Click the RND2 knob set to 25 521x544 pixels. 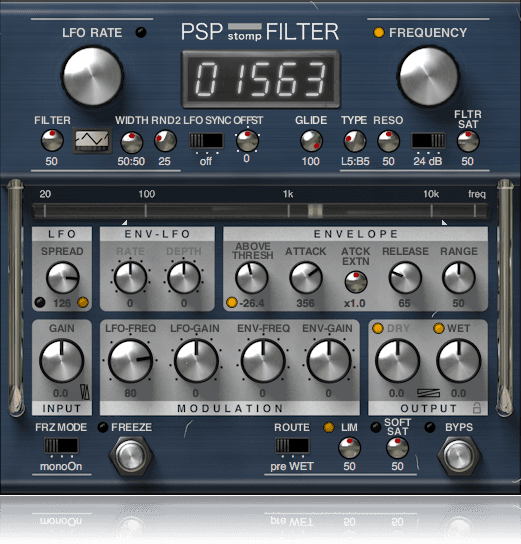pyautogui.click(x=165, y=141)
